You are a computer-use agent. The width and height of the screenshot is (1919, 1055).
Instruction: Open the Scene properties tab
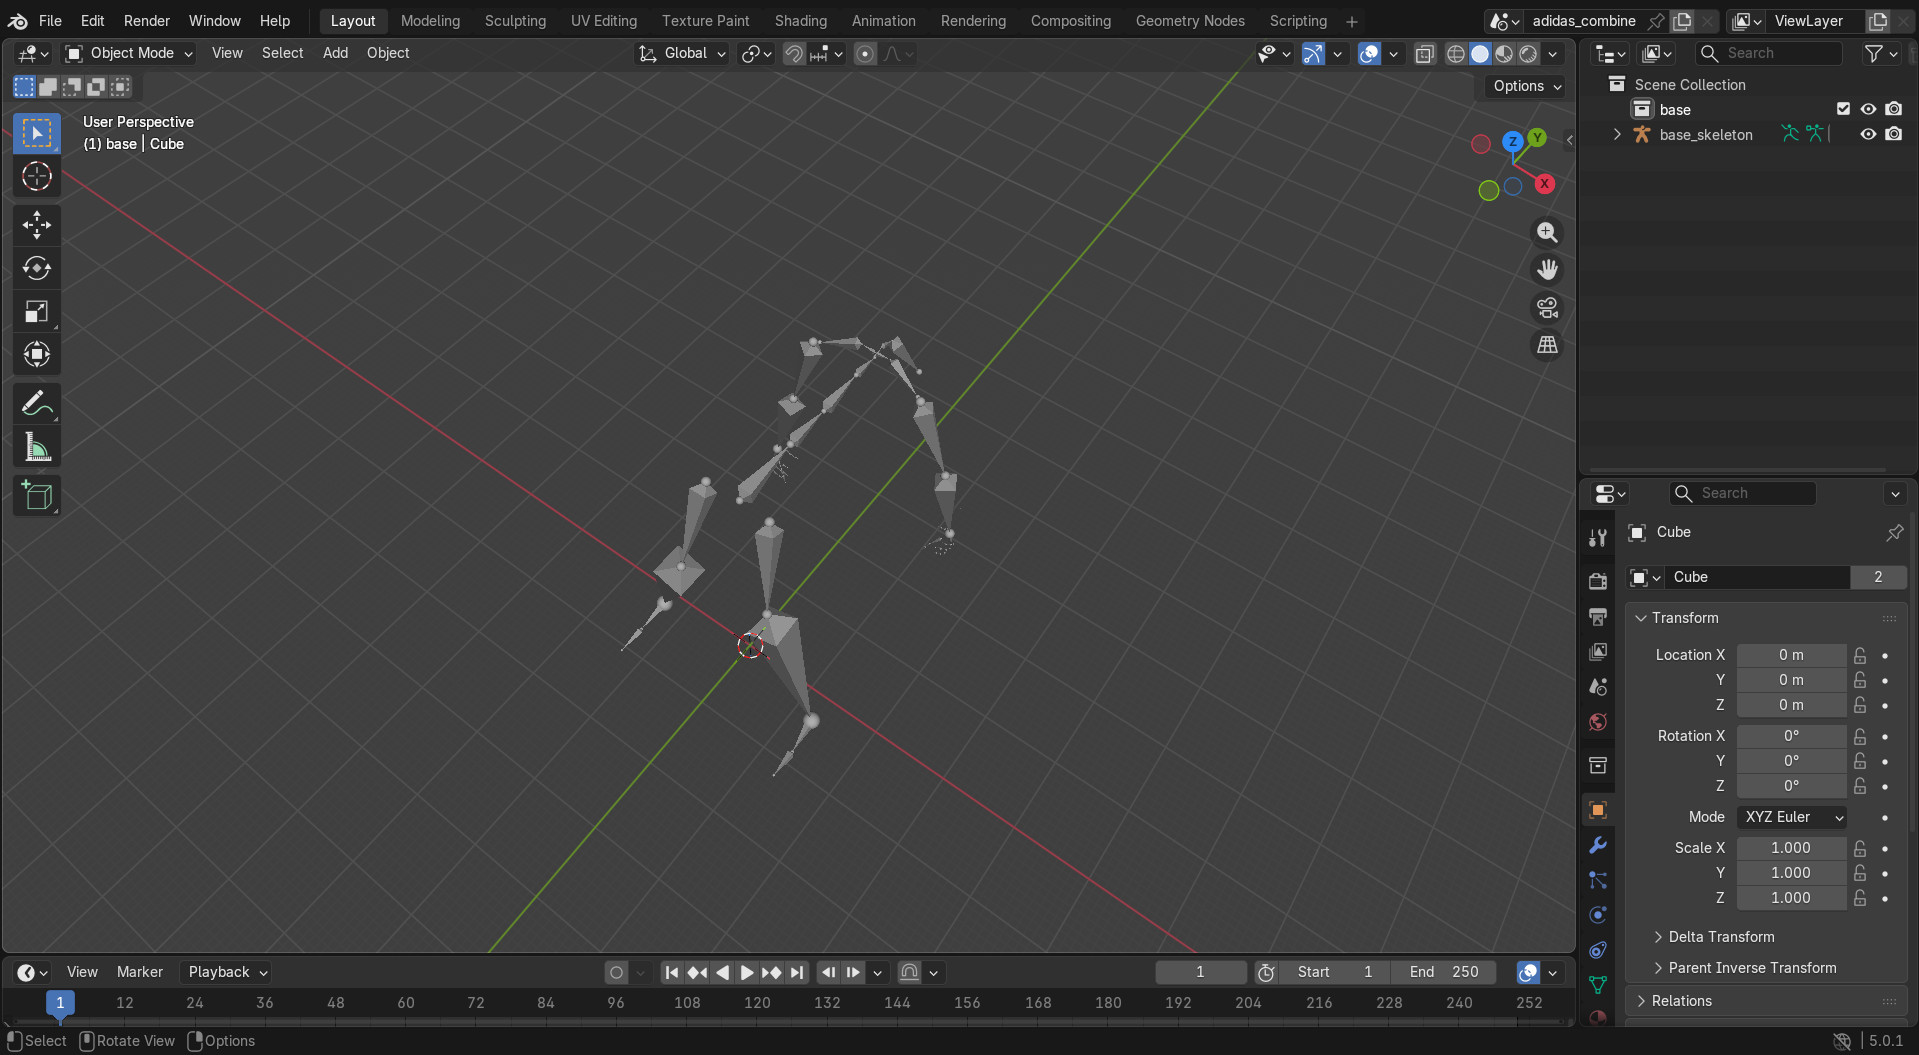(1598, 686)
